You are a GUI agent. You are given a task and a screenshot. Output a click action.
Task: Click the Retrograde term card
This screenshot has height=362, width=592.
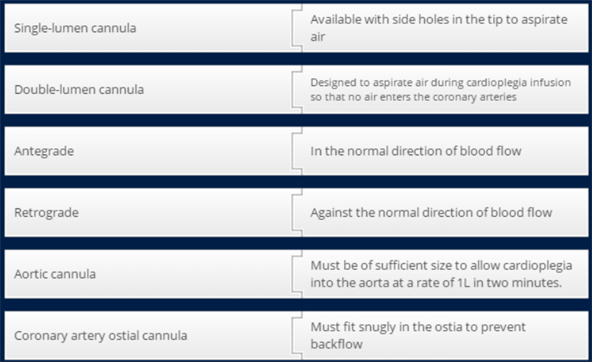tap(148, 213)
